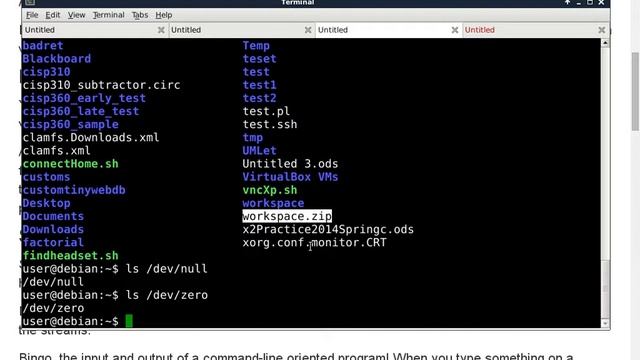
Task: Click the vncXp.sh script name
Action: click(270, 190)
